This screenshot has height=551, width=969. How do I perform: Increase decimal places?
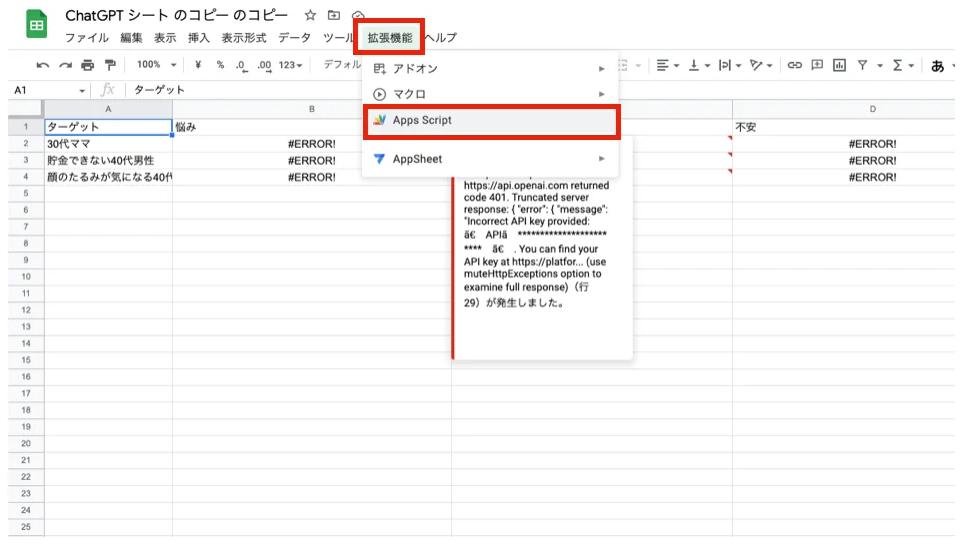click(264, 65)
